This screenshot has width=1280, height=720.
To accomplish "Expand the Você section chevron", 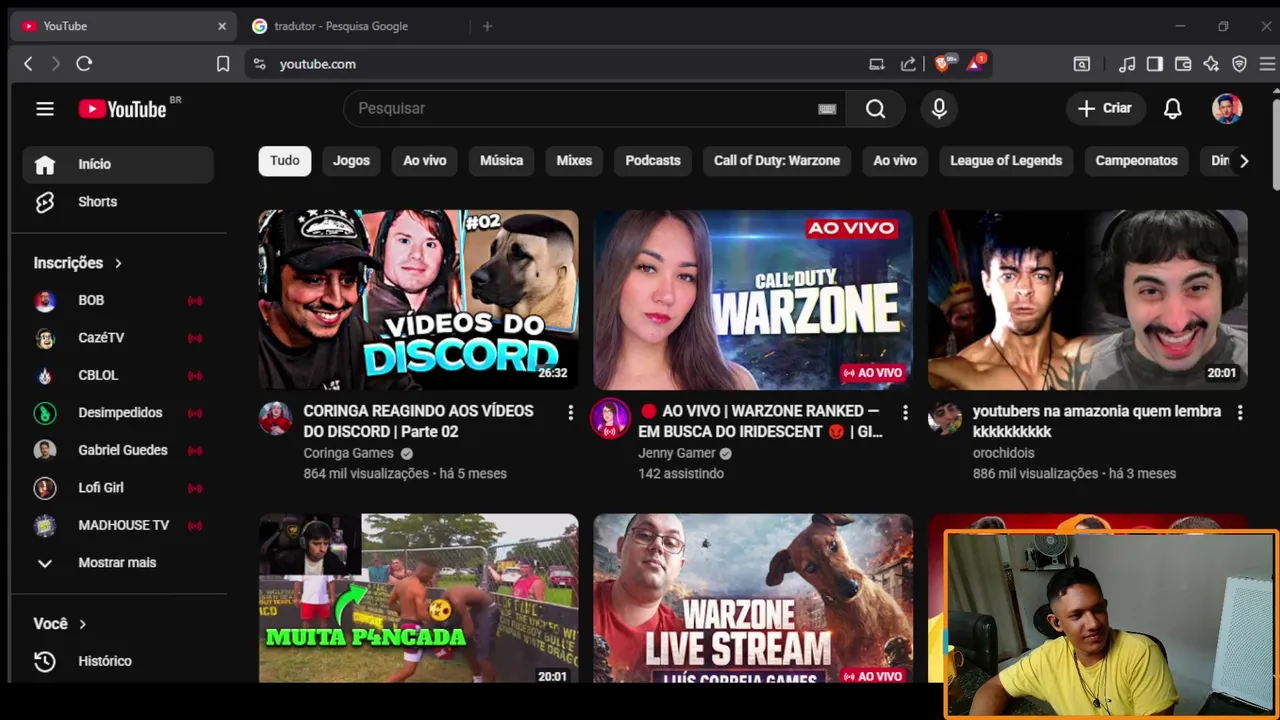I will click(x=82, y=624).
